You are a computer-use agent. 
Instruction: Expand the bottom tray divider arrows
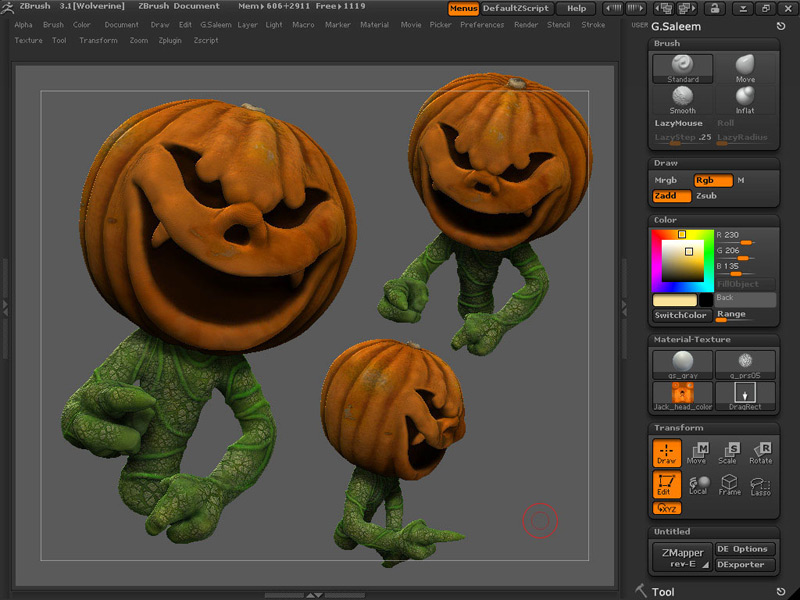pos(314,595)
